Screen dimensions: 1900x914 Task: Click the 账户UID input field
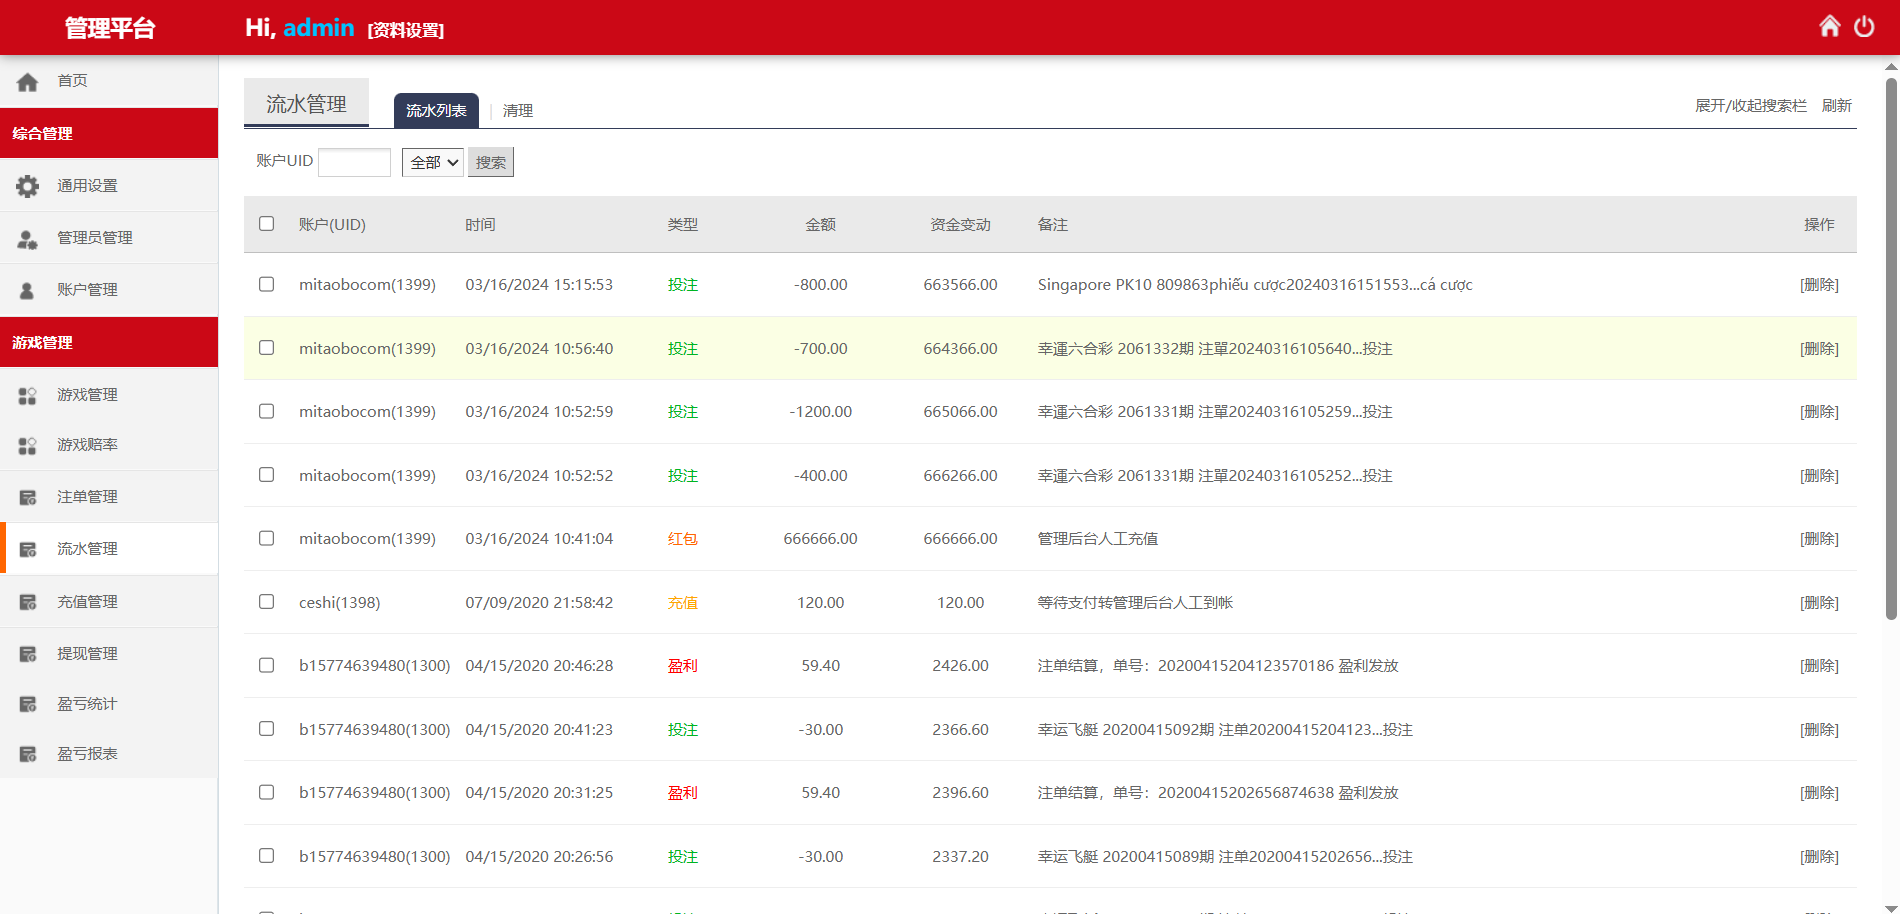coord(354,162)
